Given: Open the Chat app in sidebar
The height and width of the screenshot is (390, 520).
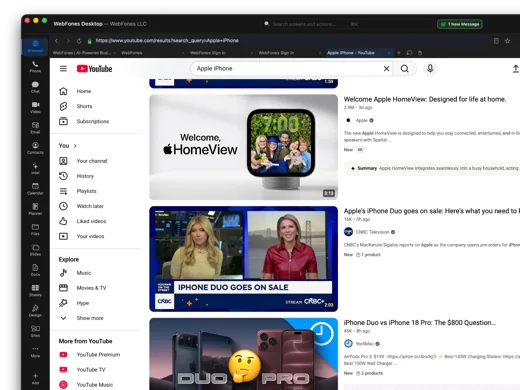Looking at the screenshot, I should pyautogui.click(x=35, y=87).
